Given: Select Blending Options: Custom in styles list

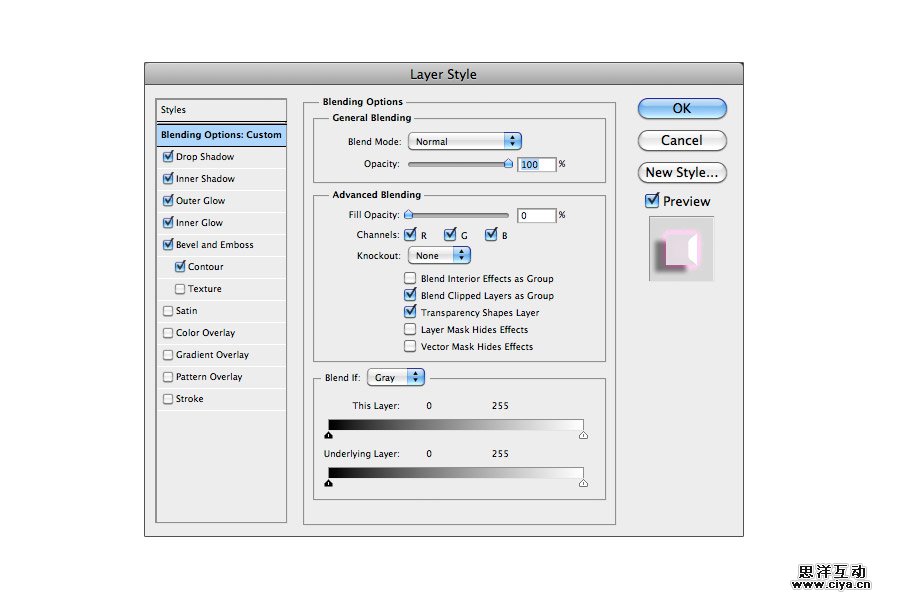Looking at the screenshot, I should pyautogui.click(x=221, y=135).
